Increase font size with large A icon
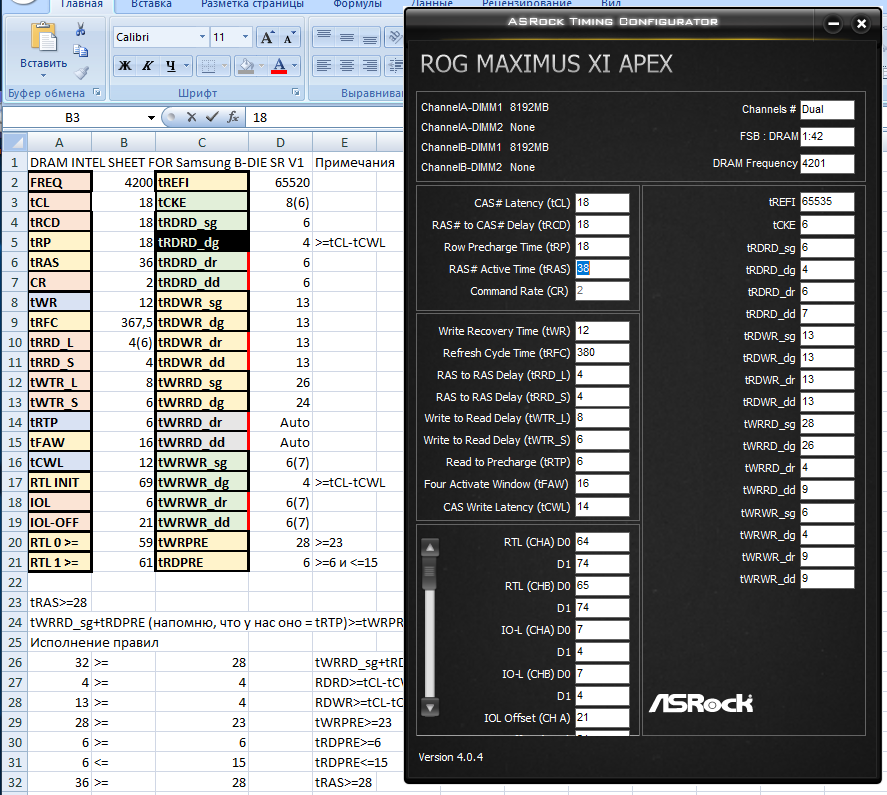This screenshot has height=795, width=887. tap(266, 37)
